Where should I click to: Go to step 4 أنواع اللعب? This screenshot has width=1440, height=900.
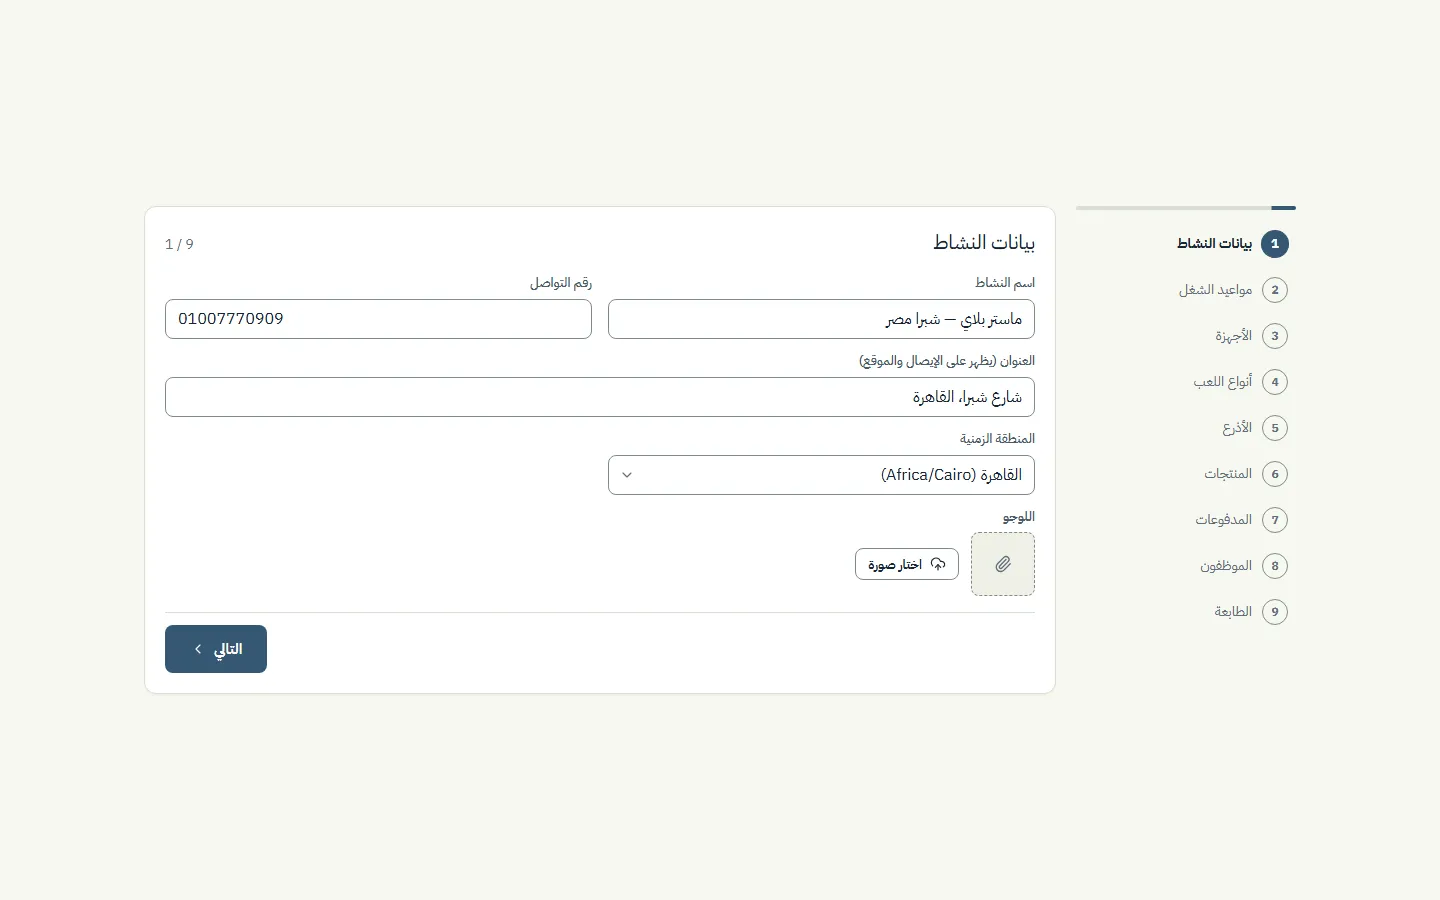pos(1240,382)
